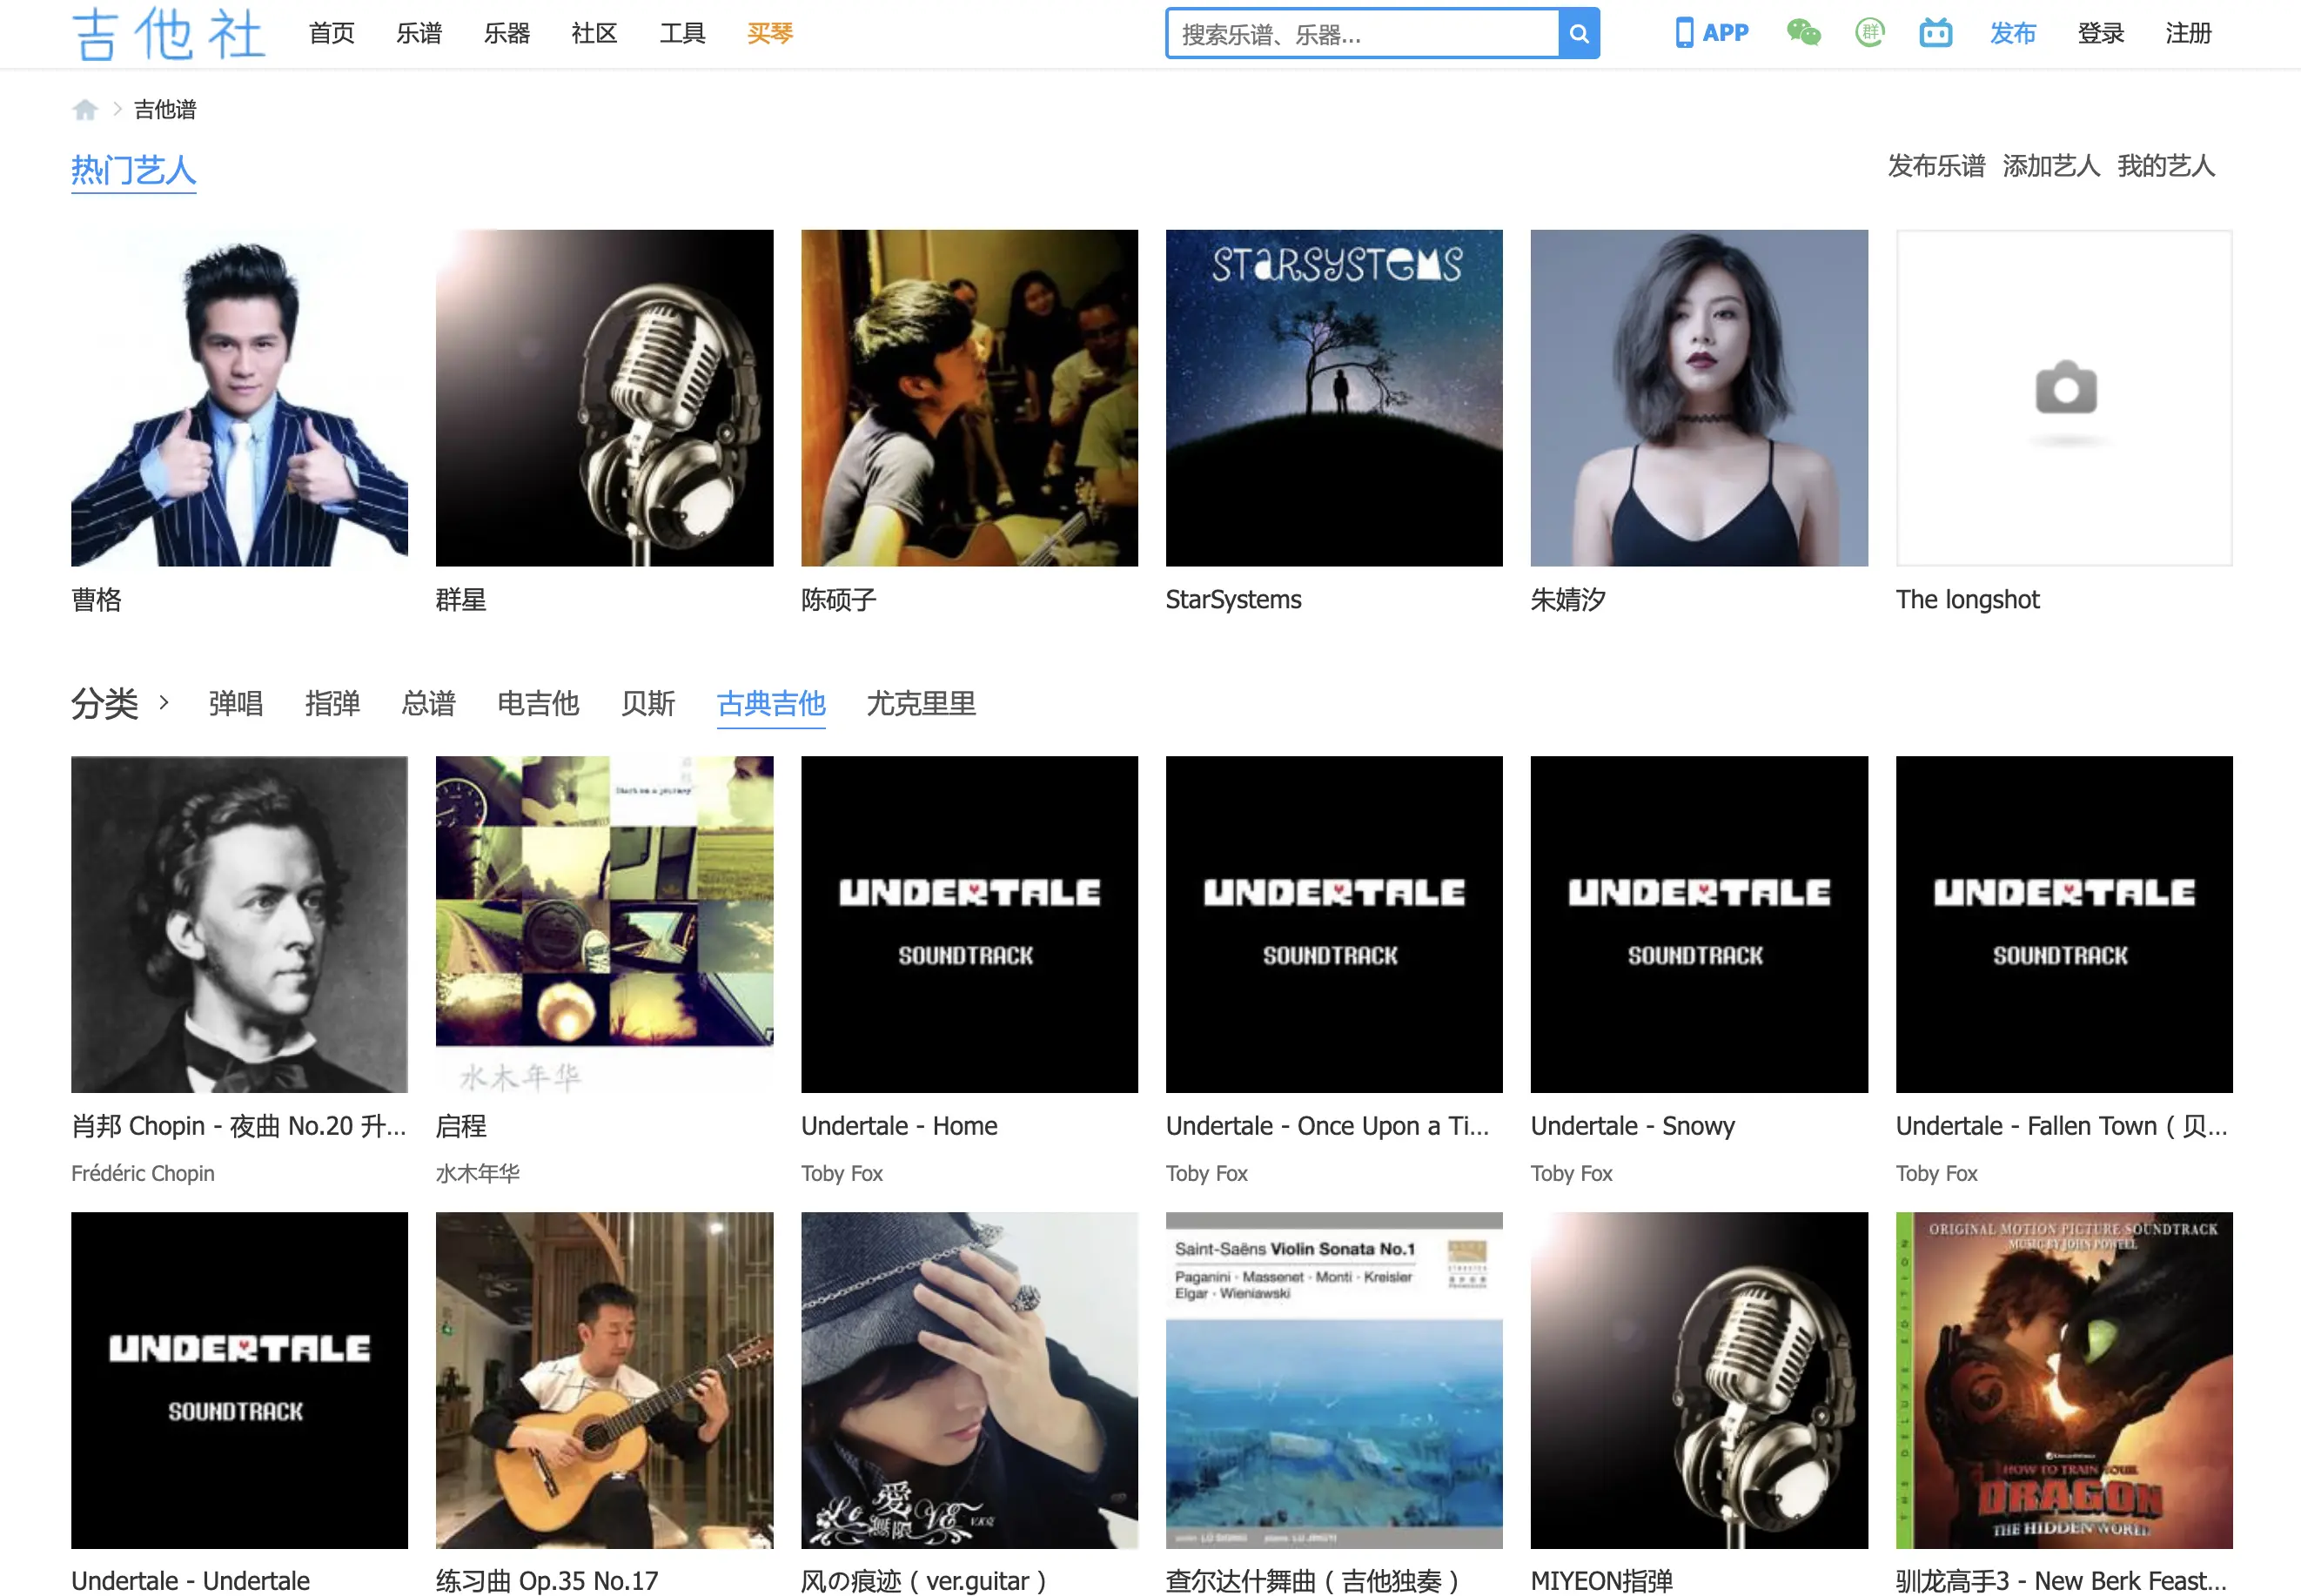This screenshot has height=1596, width=2301.
Task: Open the MIYEON指弹 microphone cover
Action: [1699, 1380]
